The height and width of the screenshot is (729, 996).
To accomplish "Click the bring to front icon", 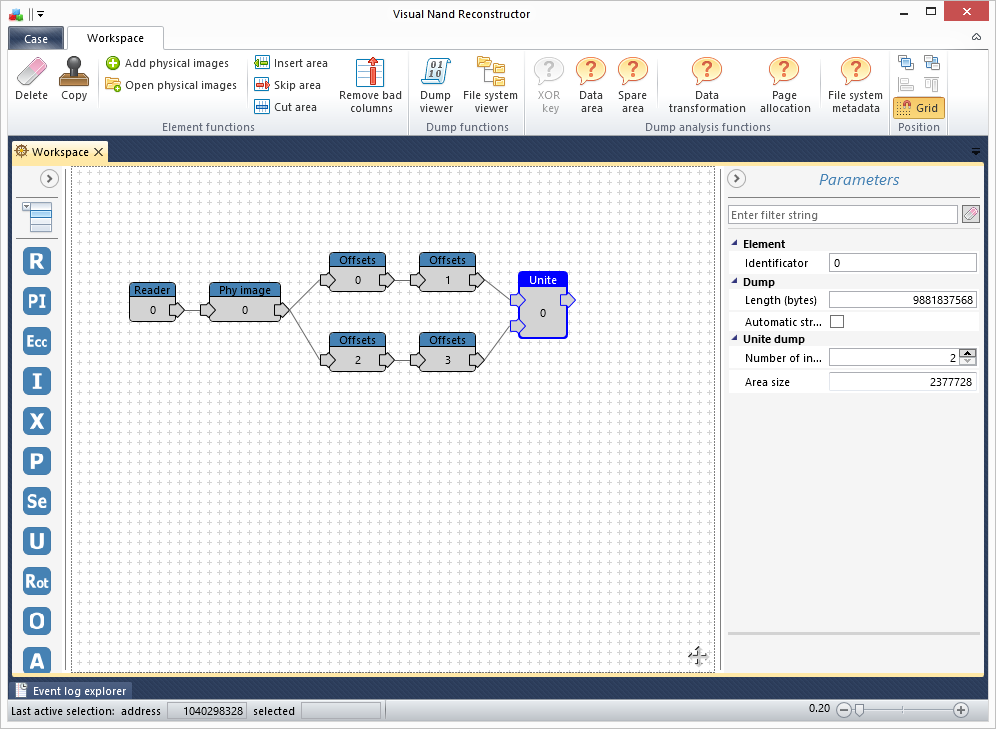I will 906,62.
